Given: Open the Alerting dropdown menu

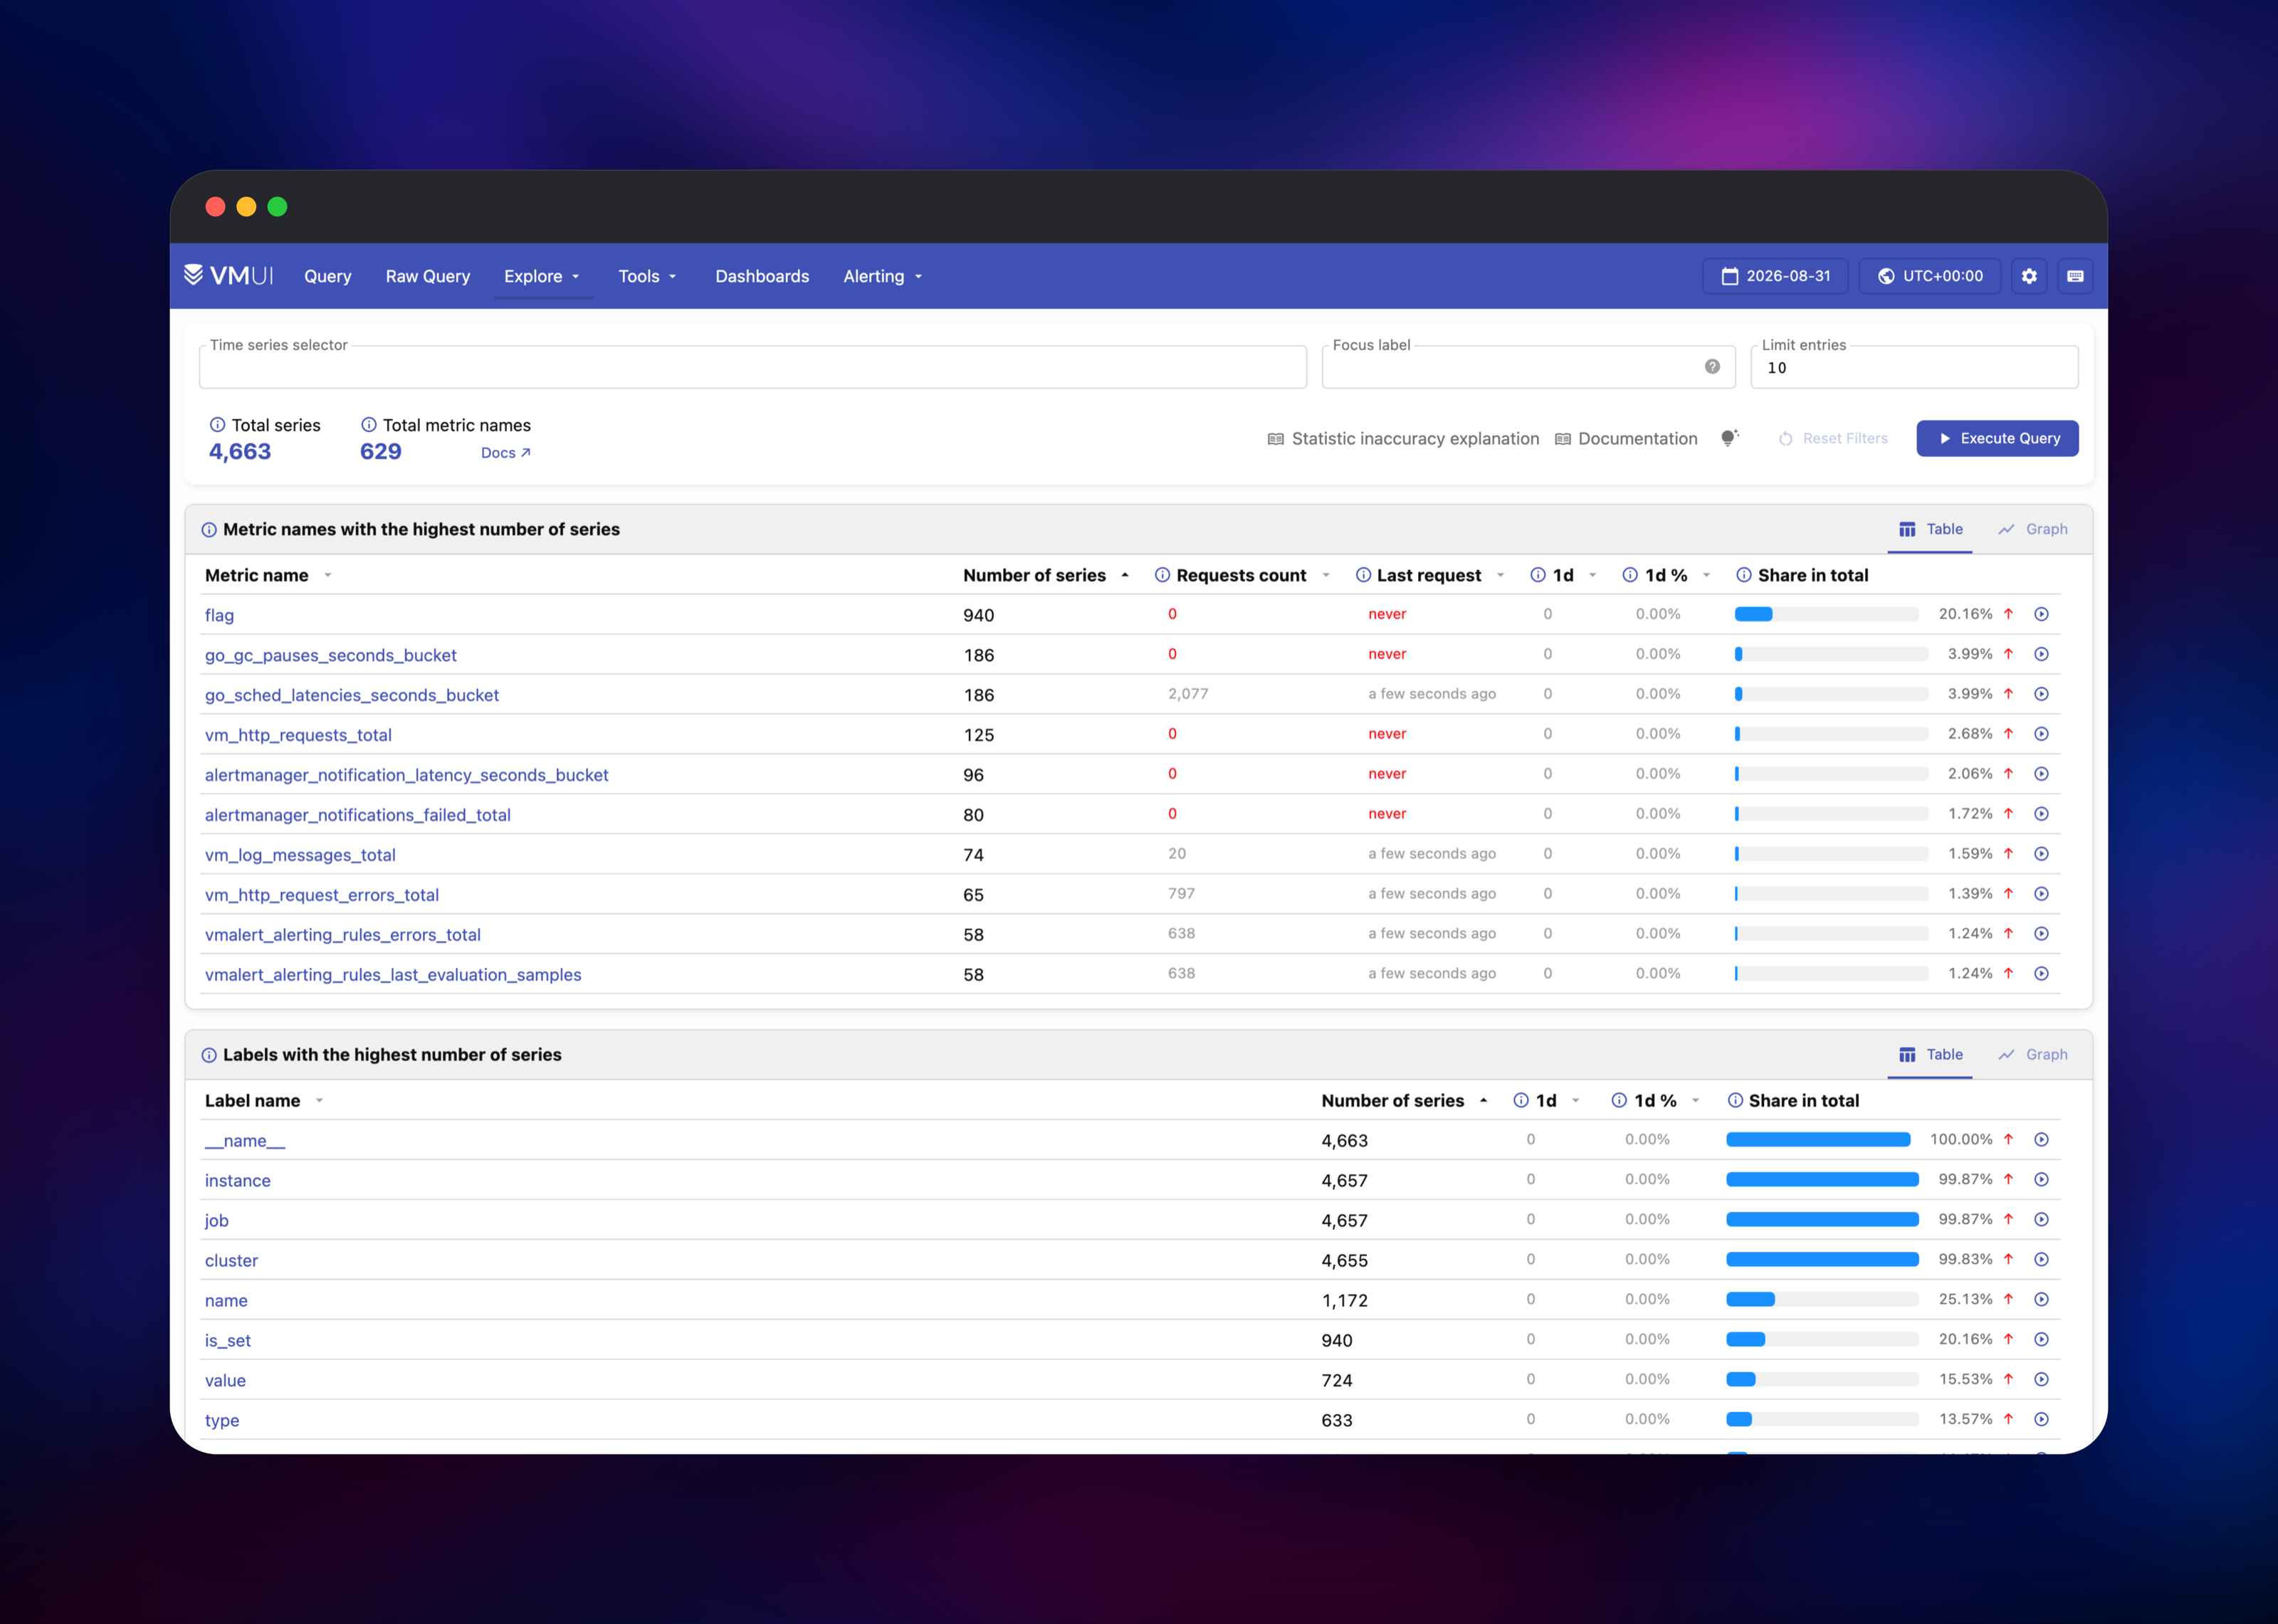Looking at the screenshot, I should click(882, 276).
